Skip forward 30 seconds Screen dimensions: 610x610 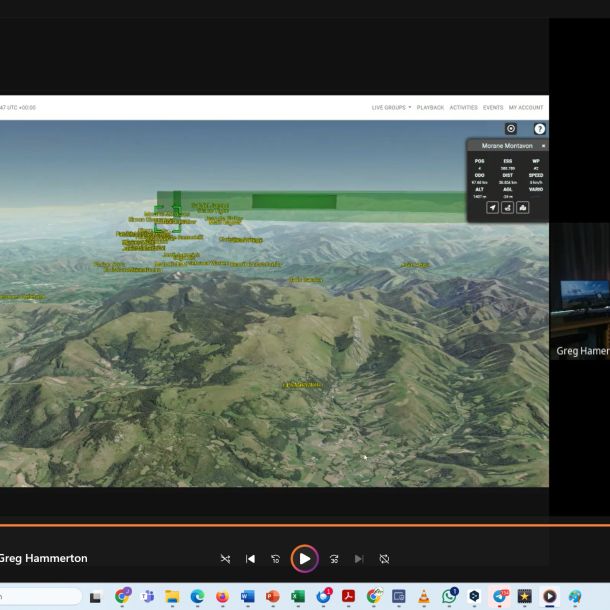pos(334,559)
